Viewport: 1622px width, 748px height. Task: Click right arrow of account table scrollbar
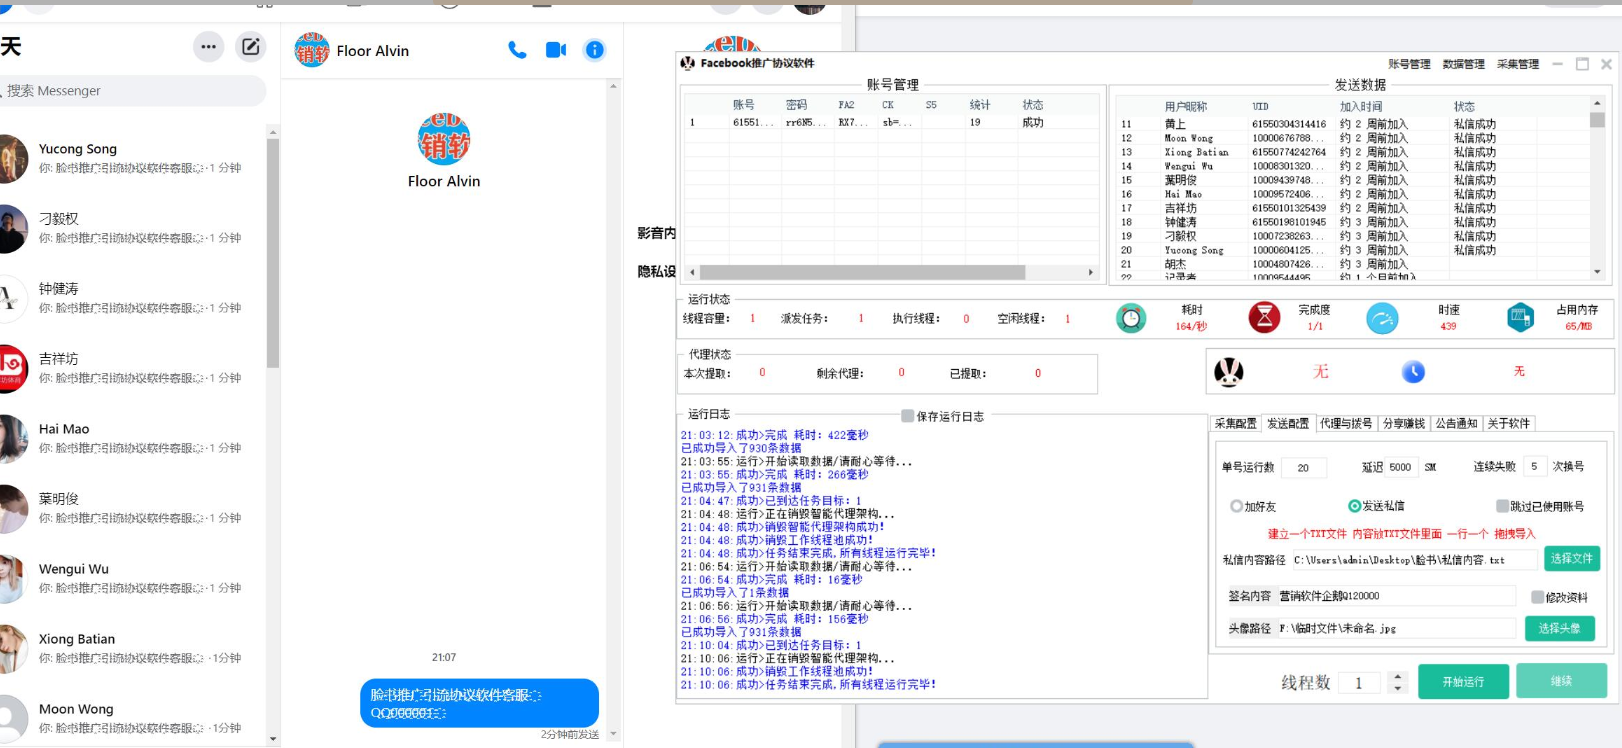coord(1090,272)
